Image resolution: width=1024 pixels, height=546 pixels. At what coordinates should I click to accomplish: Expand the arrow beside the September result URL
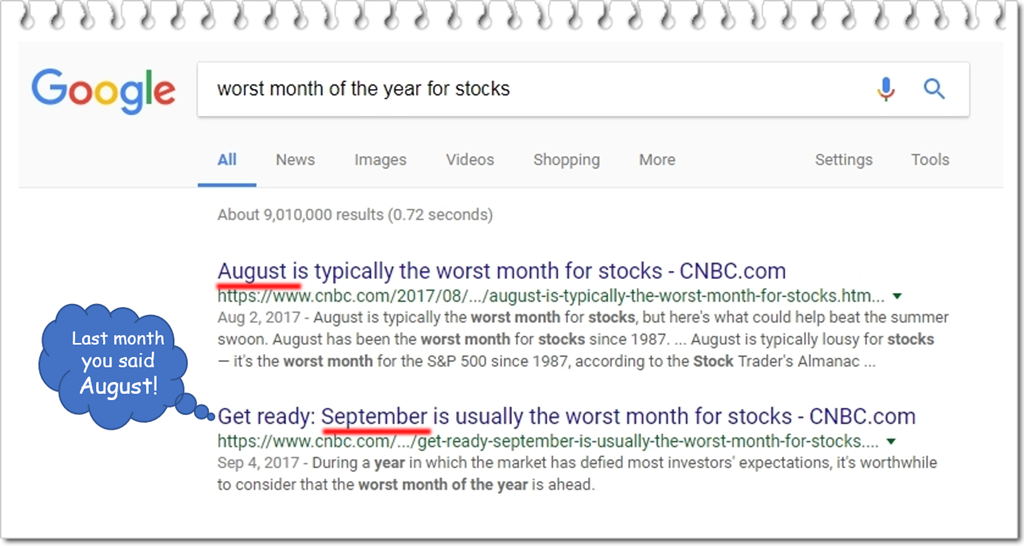point(891,441)
